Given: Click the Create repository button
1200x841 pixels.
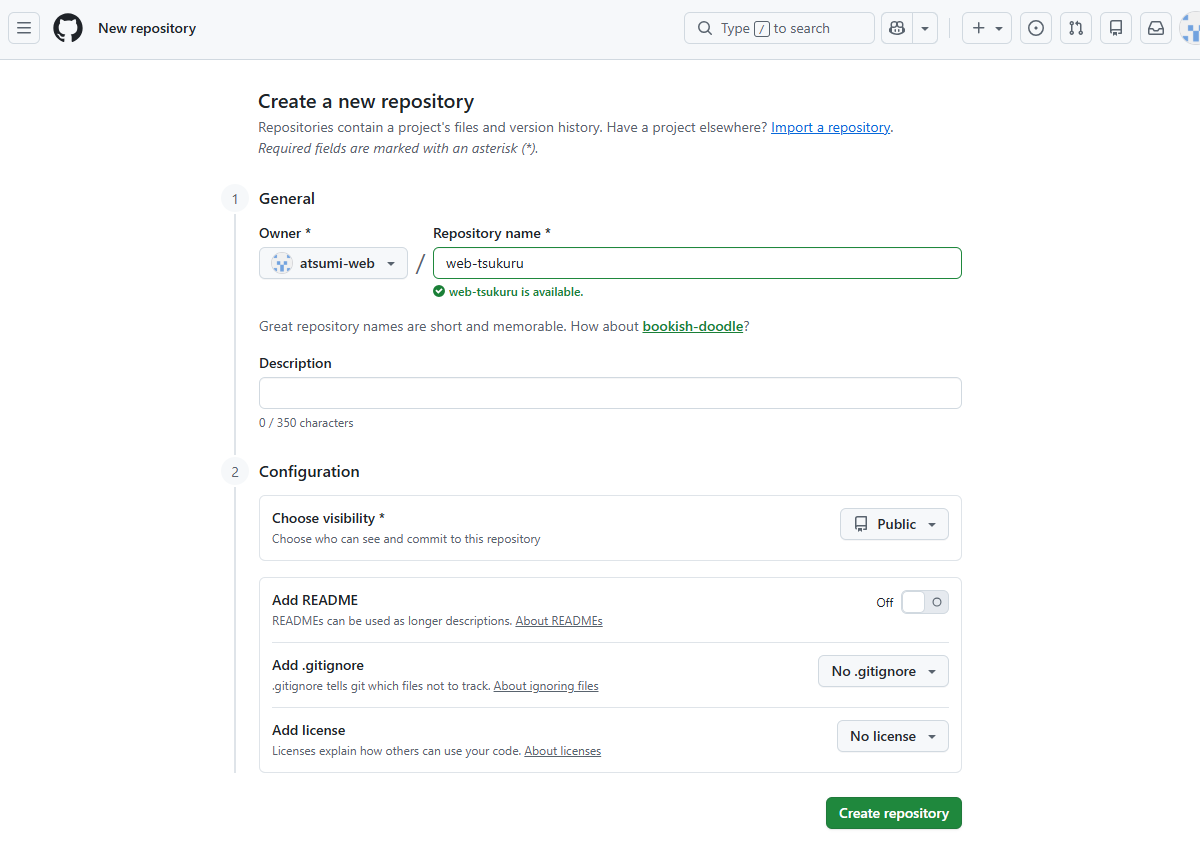Looking at the screenshot, I should (x=893, y=813).
